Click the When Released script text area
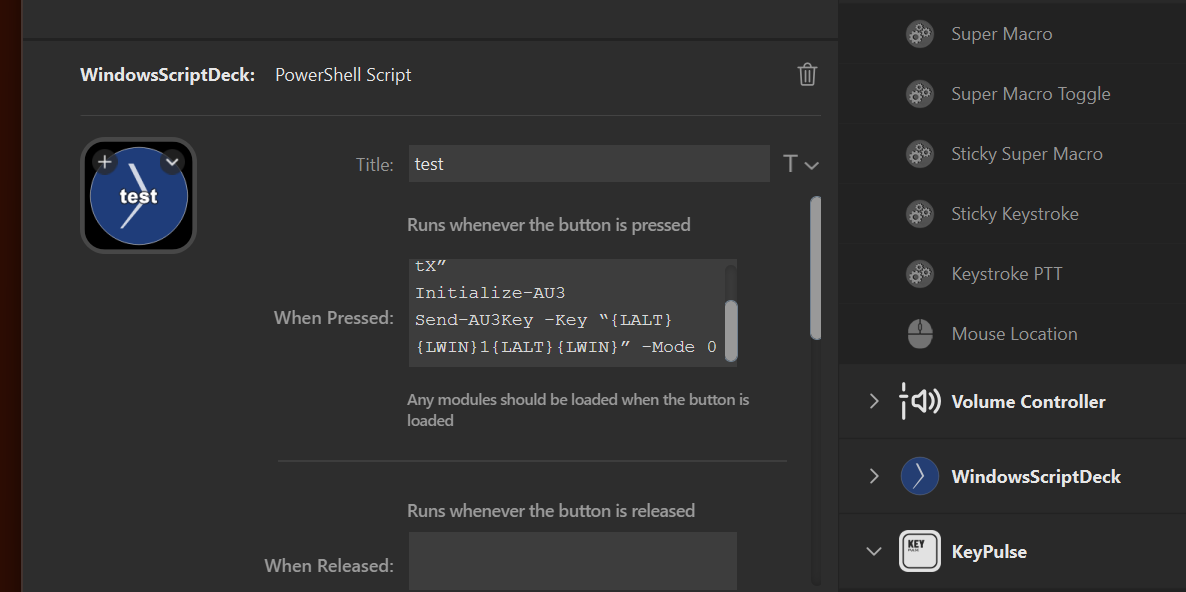 572,560
